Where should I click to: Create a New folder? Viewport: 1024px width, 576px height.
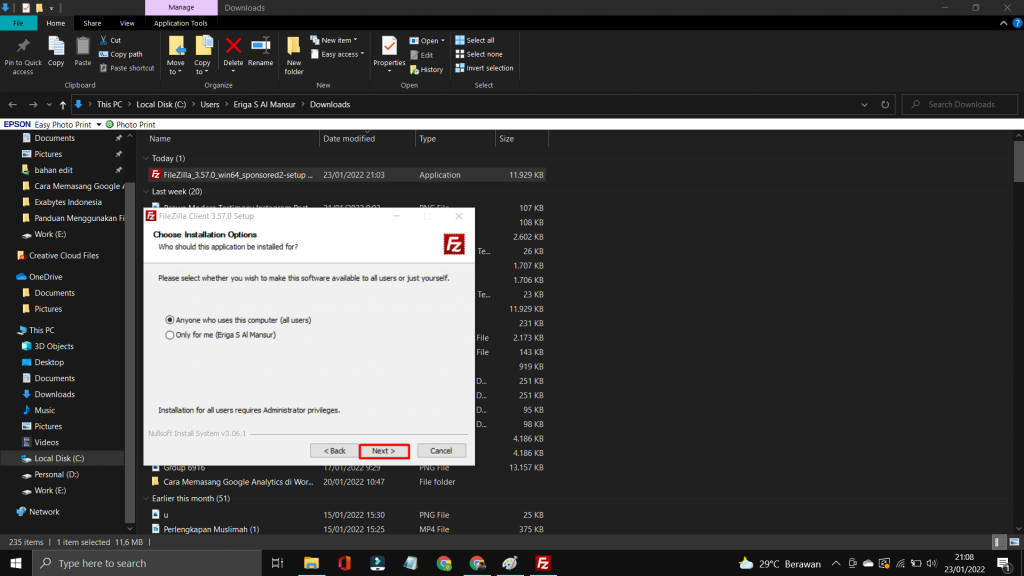293,55
